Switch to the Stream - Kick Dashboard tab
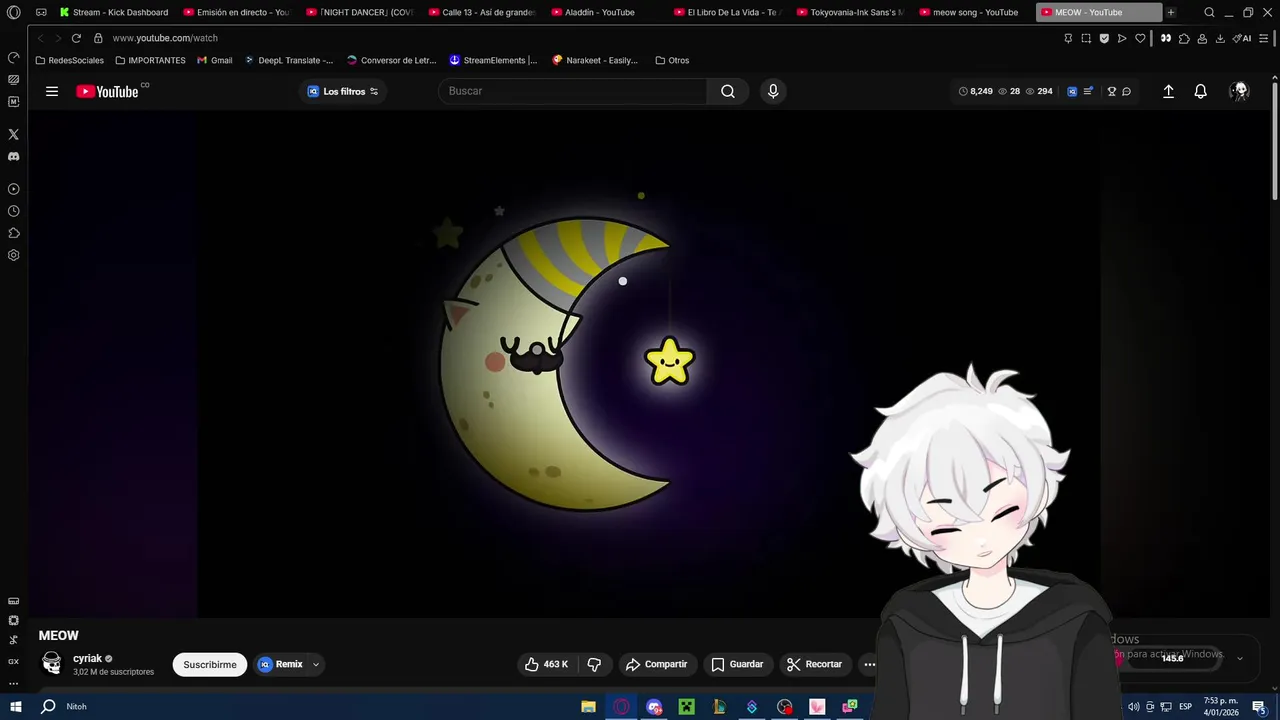This screenshot has width=1280, height=720. 113,12
